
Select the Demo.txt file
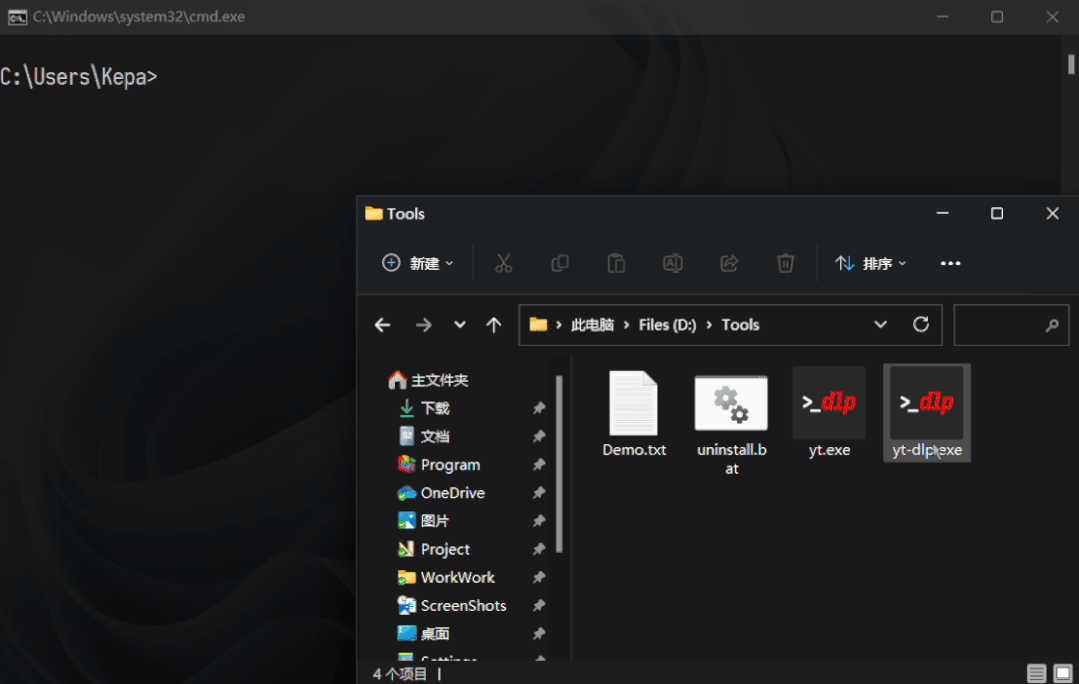coord(634,414)
